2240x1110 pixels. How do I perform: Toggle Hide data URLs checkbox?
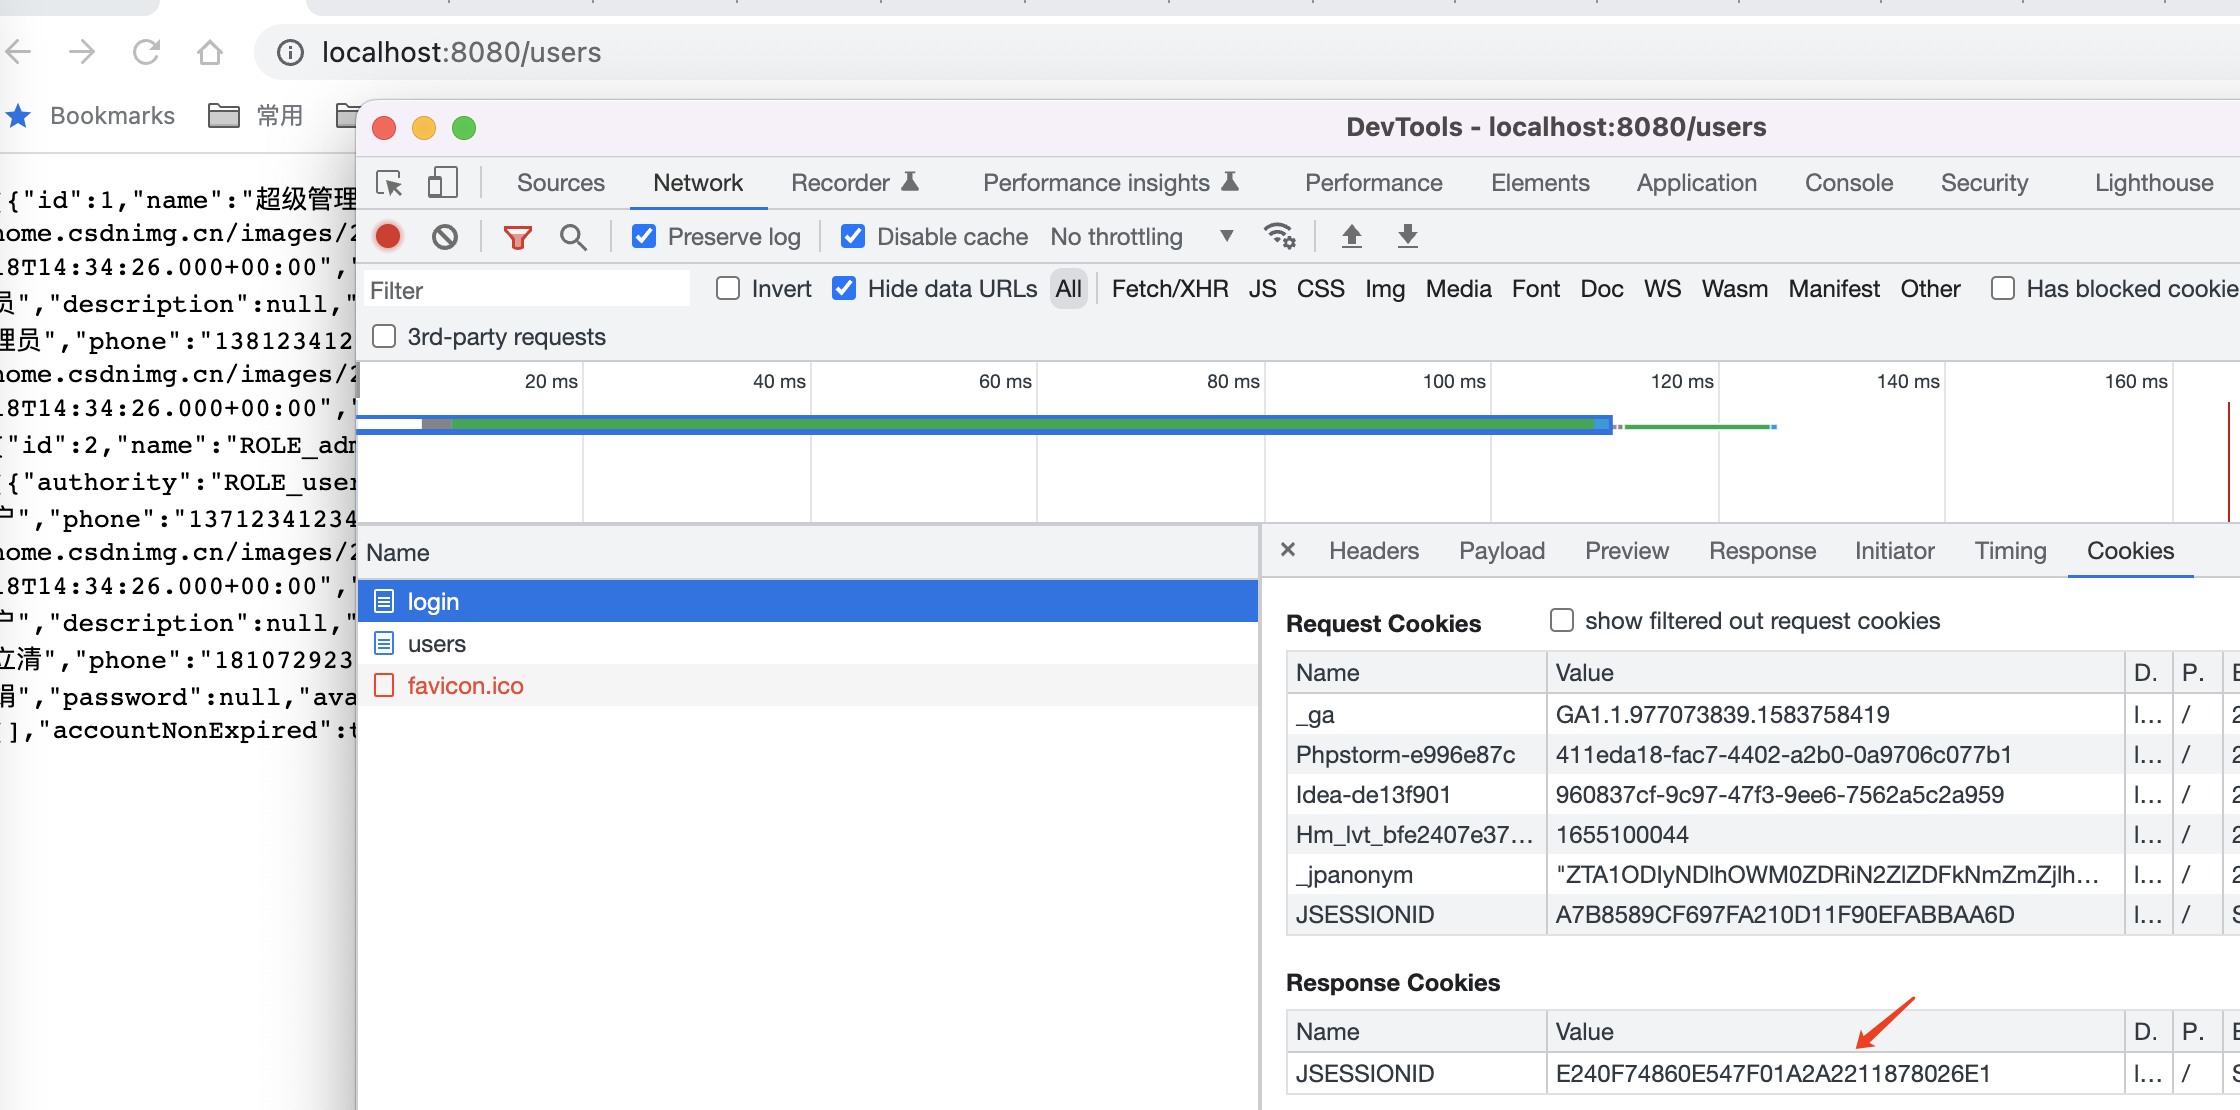[x=844, y=289]
